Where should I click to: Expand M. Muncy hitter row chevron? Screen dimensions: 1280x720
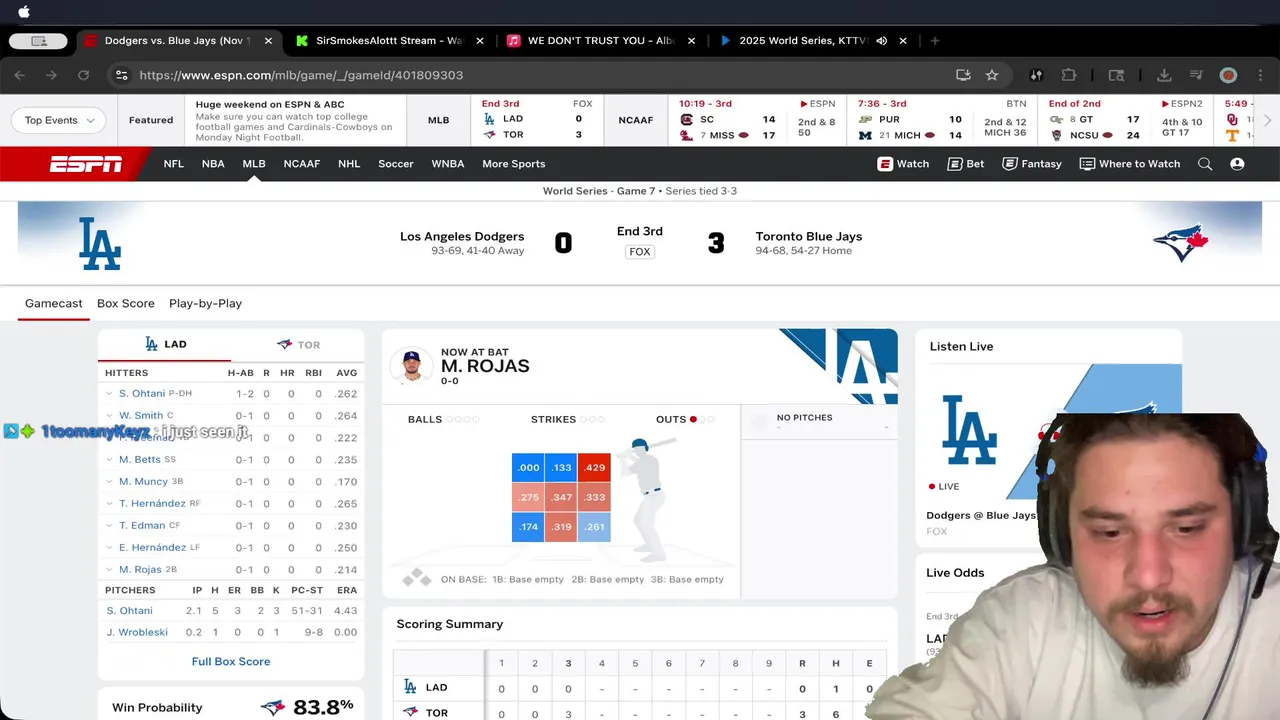[109, 482]
